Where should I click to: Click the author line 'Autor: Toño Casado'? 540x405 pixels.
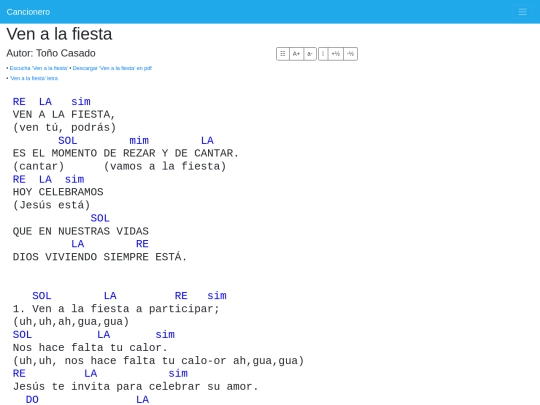(51, 53)
